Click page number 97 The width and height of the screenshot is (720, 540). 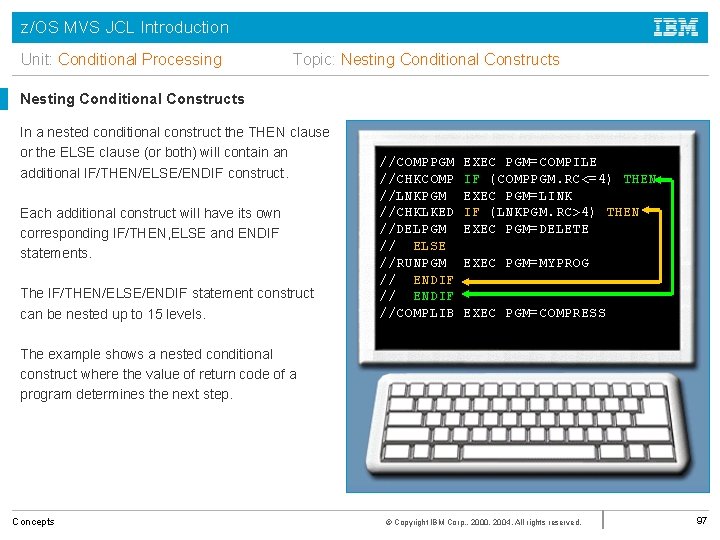click(701, 521)
